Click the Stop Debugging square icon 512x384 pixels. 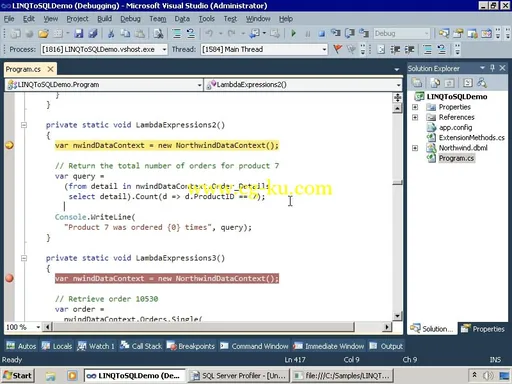[x=321, y=34]
